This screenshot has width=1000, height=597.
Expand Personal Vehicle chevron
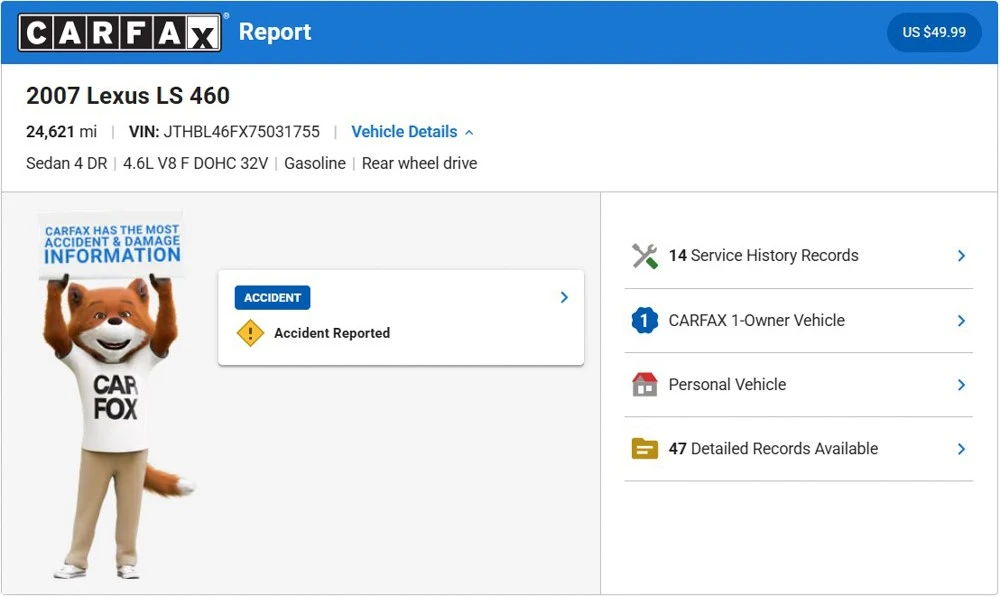(961, 385)
